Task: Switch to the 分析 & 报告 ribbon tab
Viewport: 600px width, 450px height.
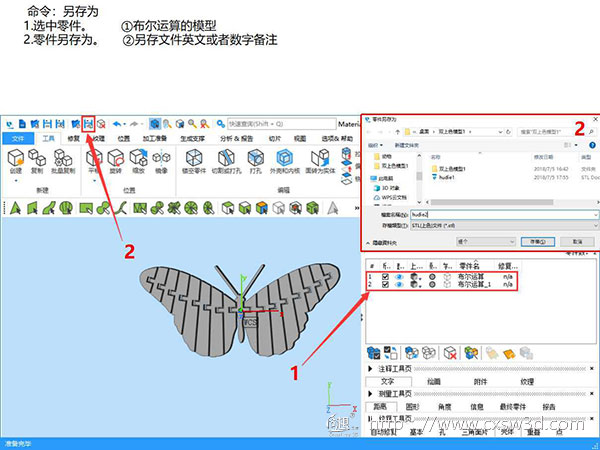Action: pyautogui.click(x=232, y=138)
